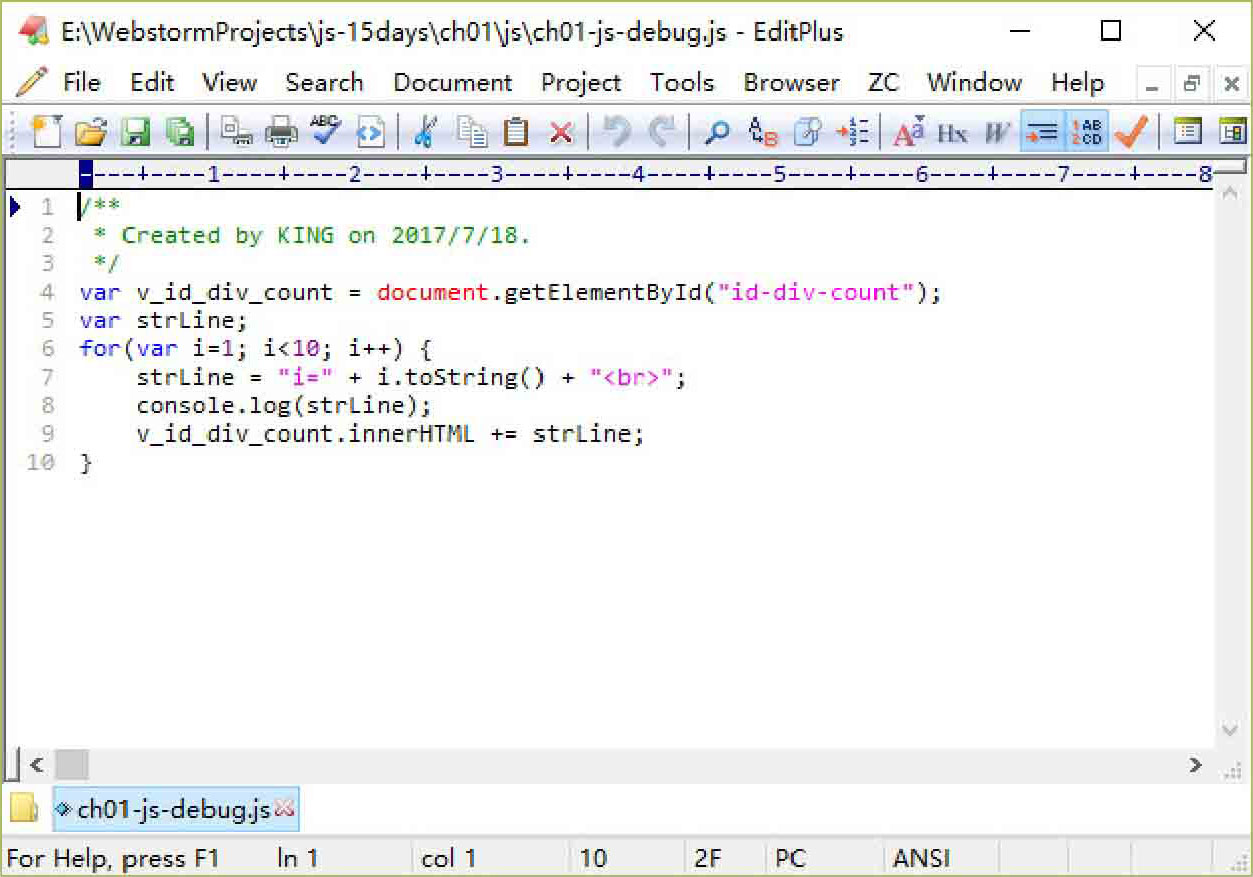Save the current file using the toolbar

(135, 132)
